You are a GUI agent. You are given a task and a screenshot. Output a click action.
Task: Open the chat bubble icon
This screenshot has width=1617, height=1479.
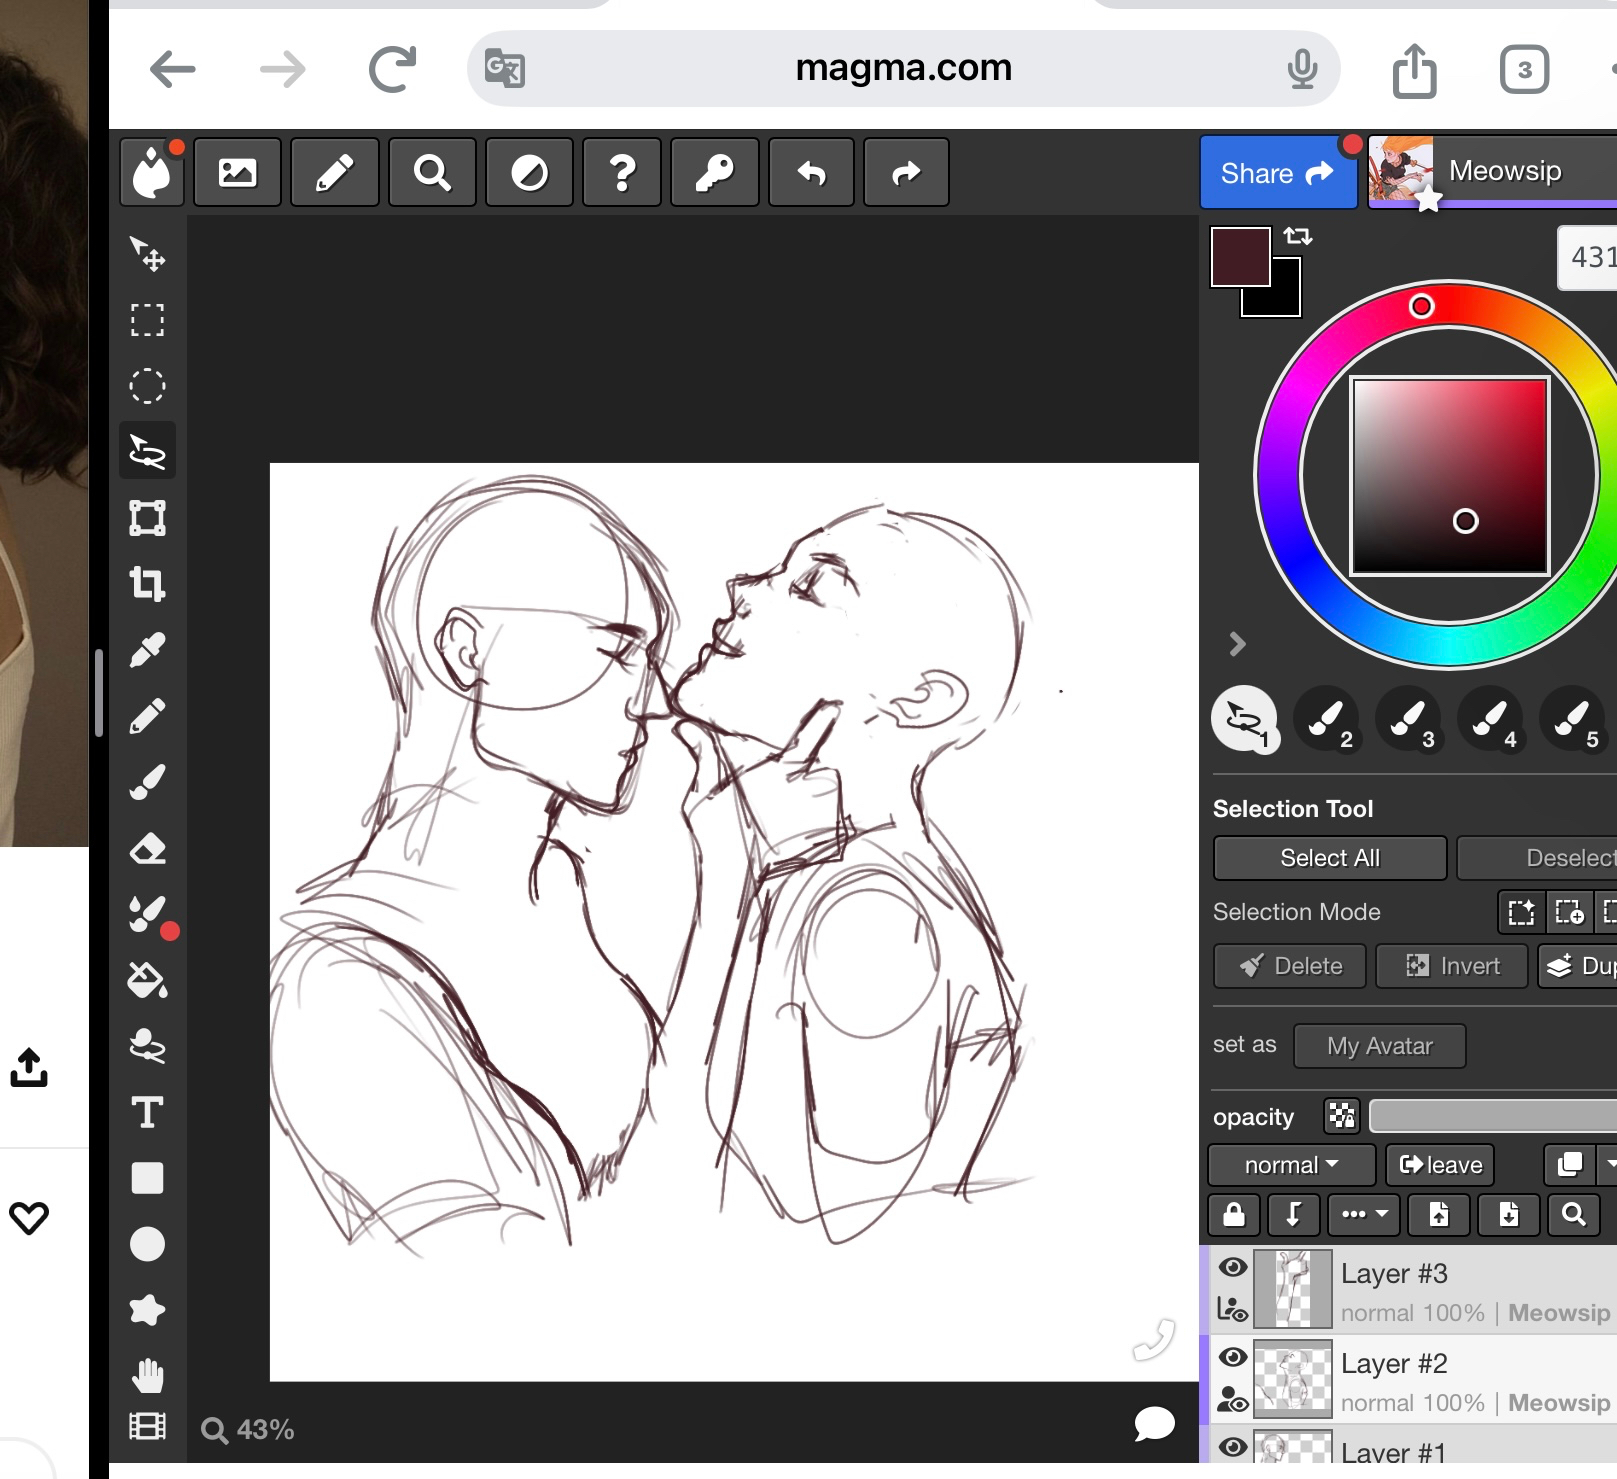click(x=1154, y=1424)
